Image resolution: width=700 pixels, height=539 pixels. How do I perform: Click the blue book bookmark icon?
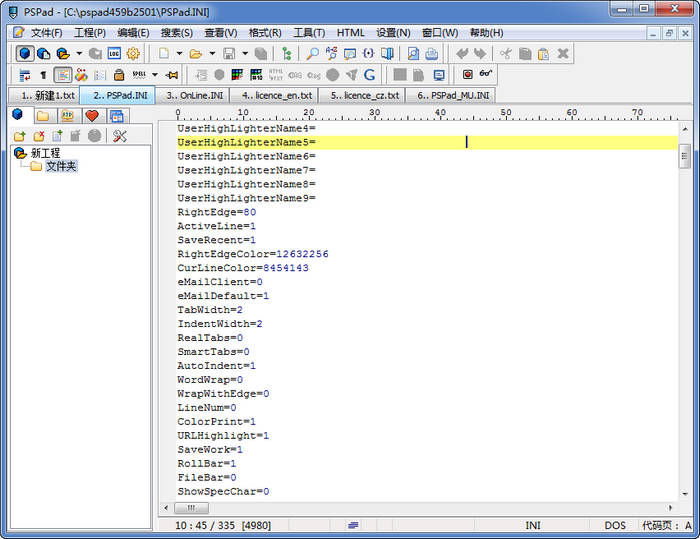pyautogui.click(x=387, y=54)
